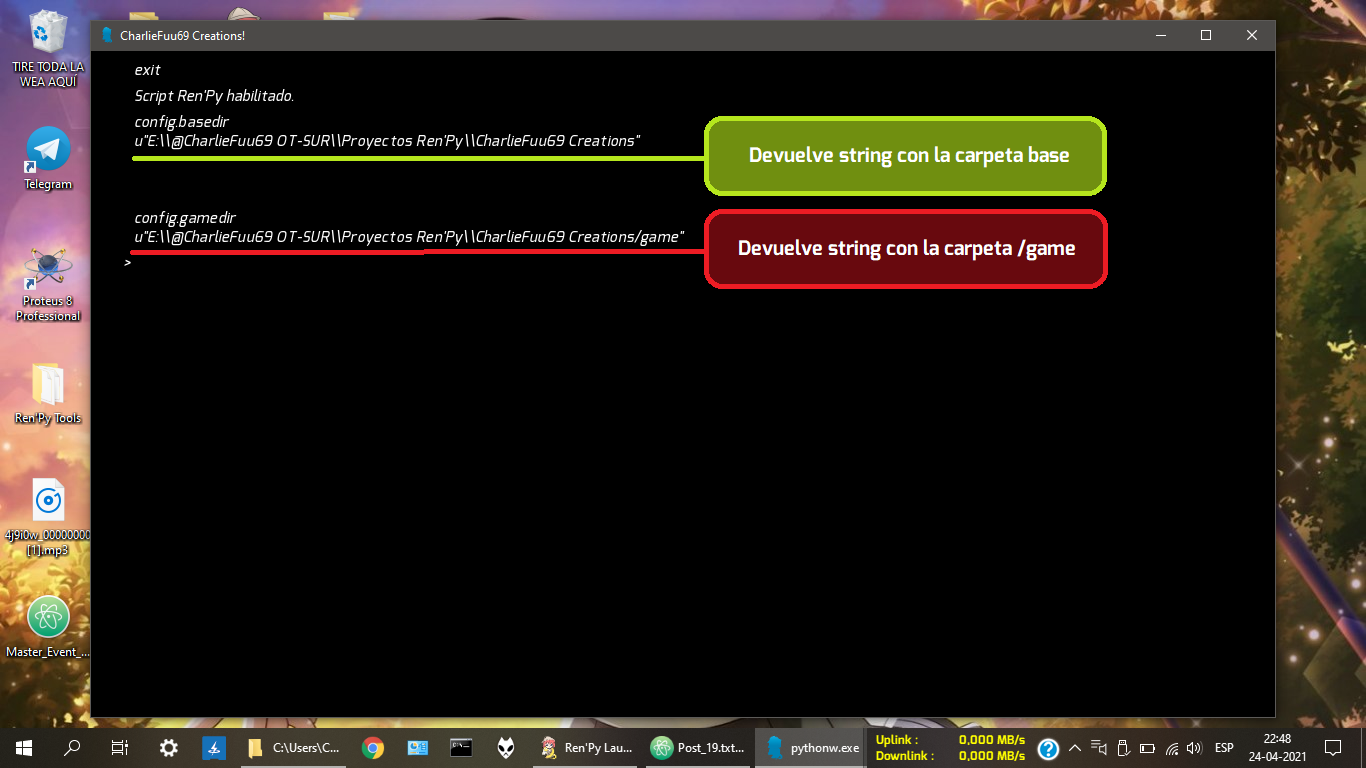
Task: Click the console input prompt line
Action: [x=400, y=263]
